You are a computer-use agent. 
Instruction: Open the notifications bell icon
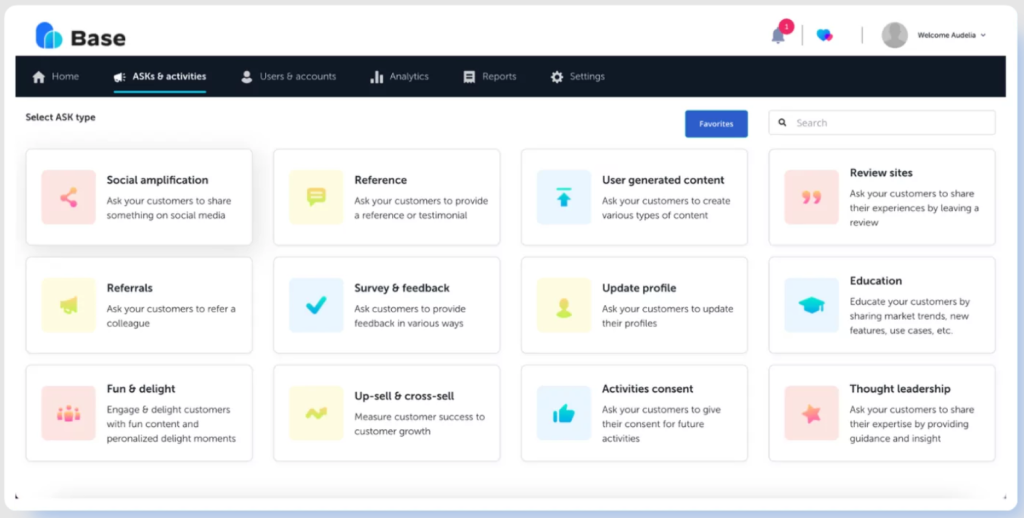(x=778, y=35)
